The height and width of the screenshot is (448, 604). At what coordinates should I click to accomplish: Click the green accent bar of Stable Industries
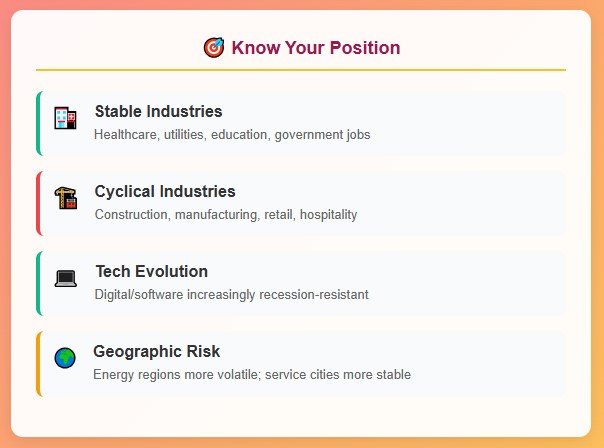(x=38, y=123)
